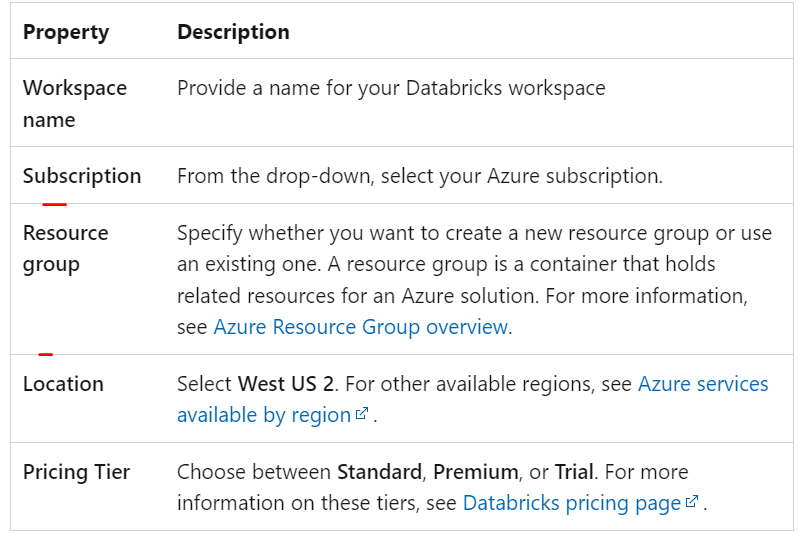Click external-link icon after "available by region"
This screenshot has height=536, width=799.
tap(363, 414)
